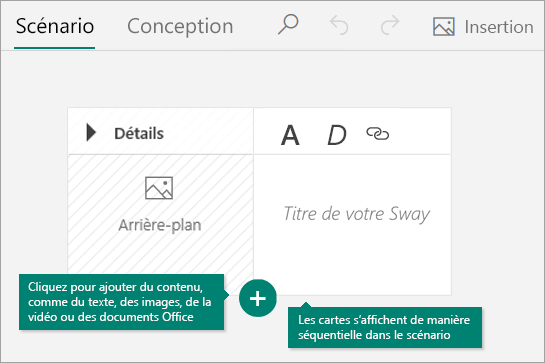
Task: Expand the Détails triangle
Action: click(91, 132)
